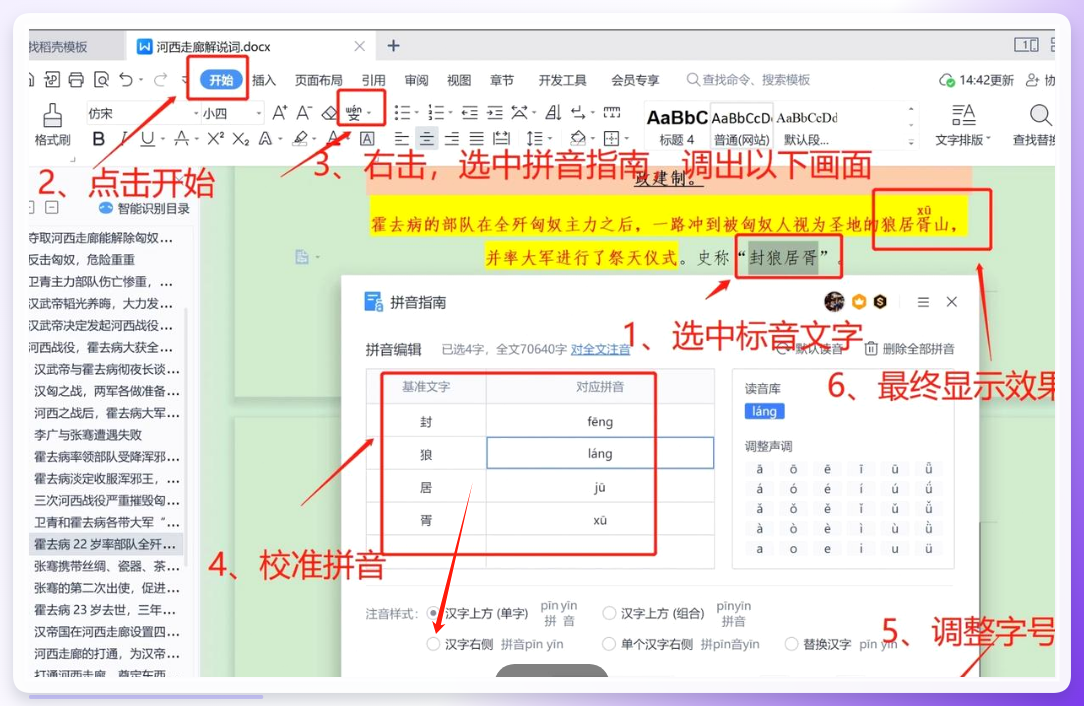The image size is (1084, 706).
Task: Click the Character Border icon
Action: point(367,139)
